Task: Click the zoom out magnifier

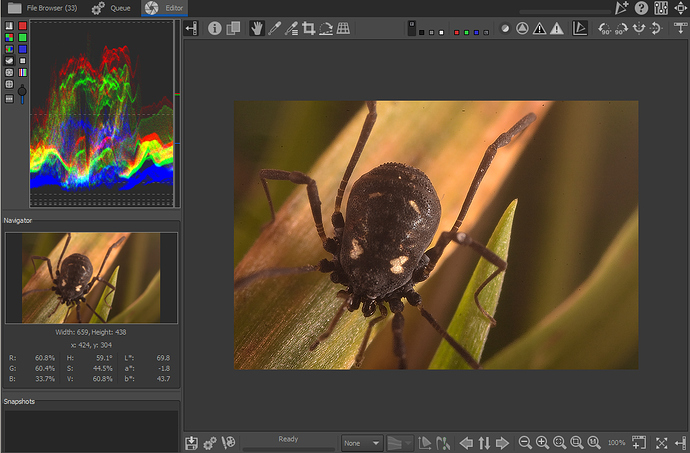Action: (x=525, y=442)
